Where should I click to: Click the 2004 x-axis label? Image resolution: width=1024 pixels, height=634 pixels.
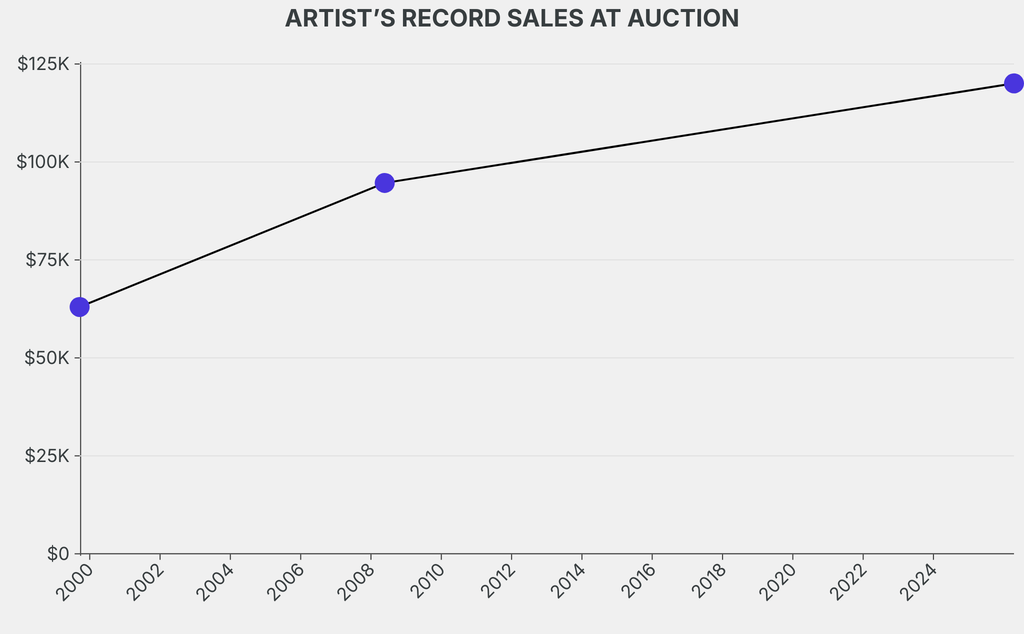pos(215,582)
